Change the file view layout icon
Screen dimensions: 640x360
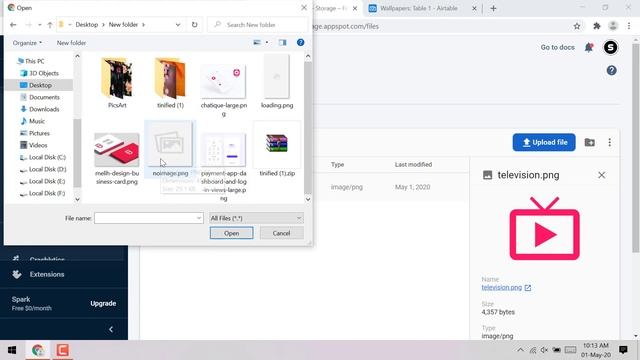tap(257, 42)
